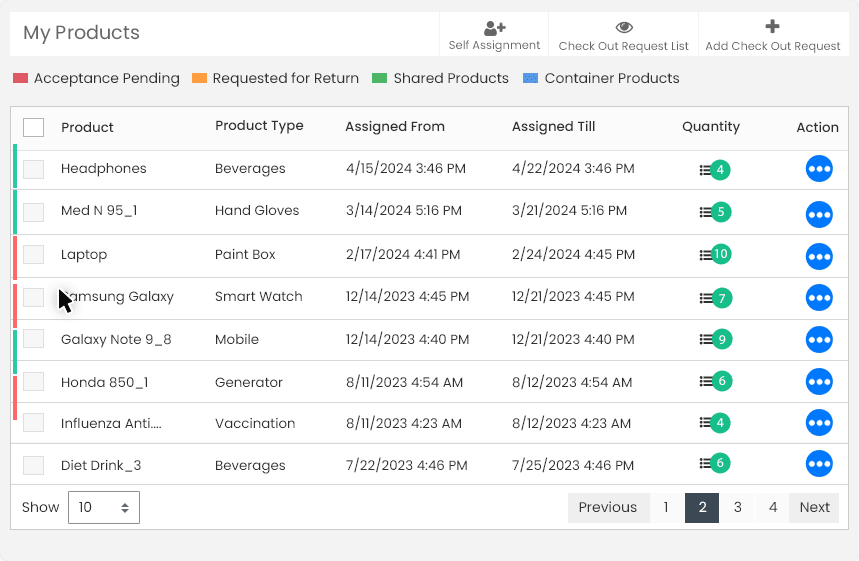
Task: Select the Diet Drink_3 row checkbox
Action: [34, 465]
